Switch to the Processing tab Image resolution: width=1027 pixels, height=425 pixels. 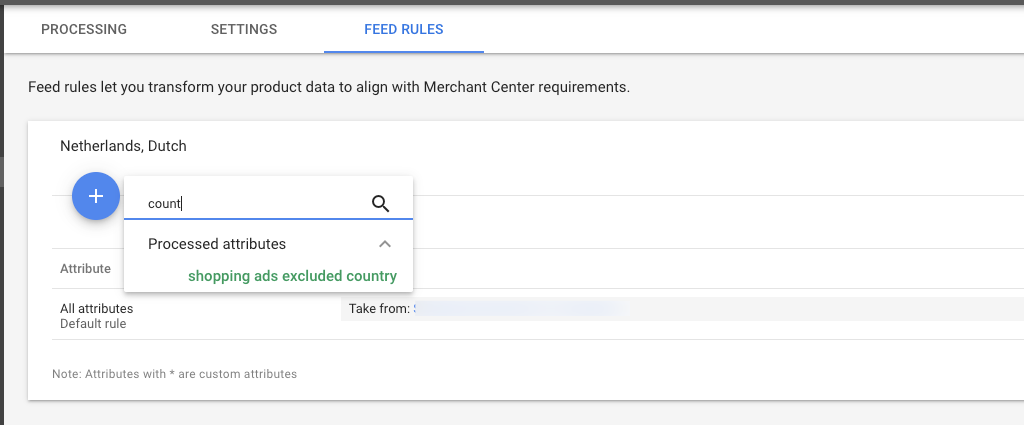tap(84, 29)
